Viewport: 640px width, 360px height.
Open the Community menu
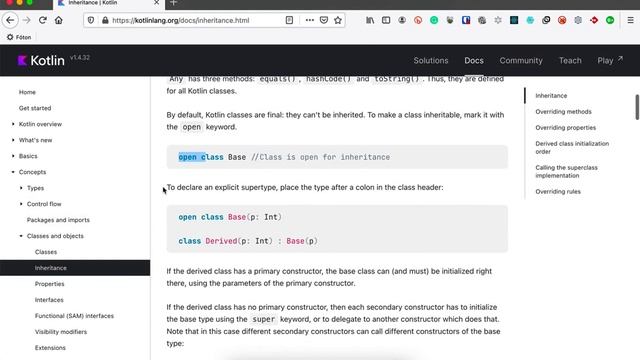pos(521,60)
